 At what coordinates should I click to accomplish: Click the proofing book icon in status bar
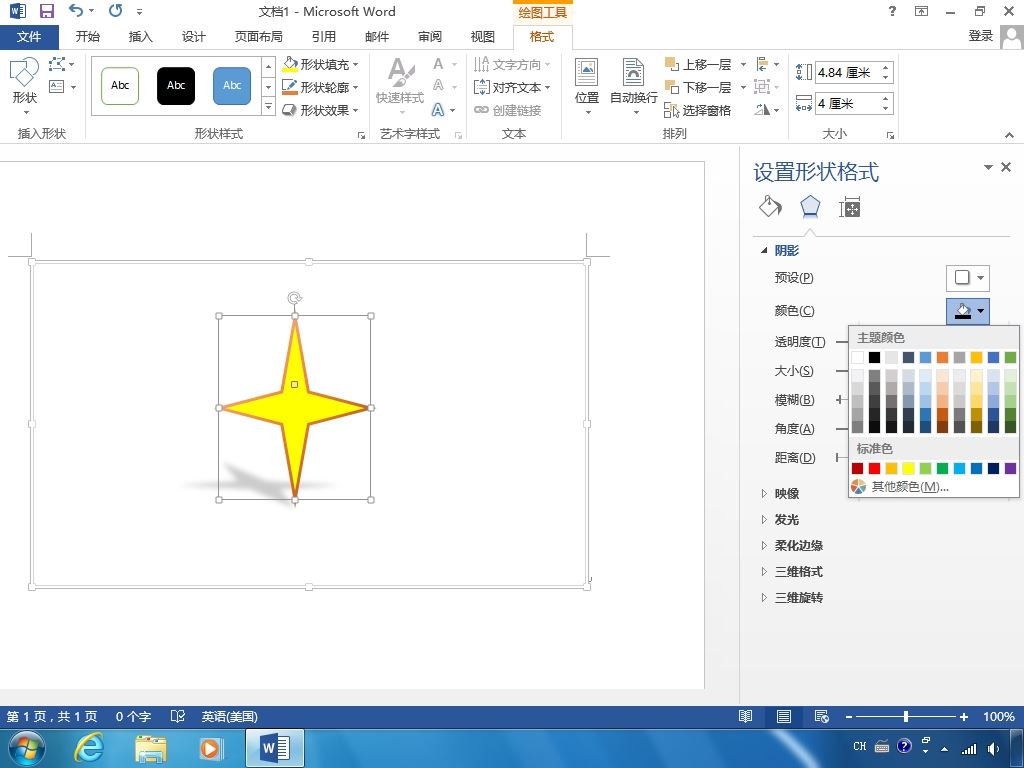coord(178,716)
